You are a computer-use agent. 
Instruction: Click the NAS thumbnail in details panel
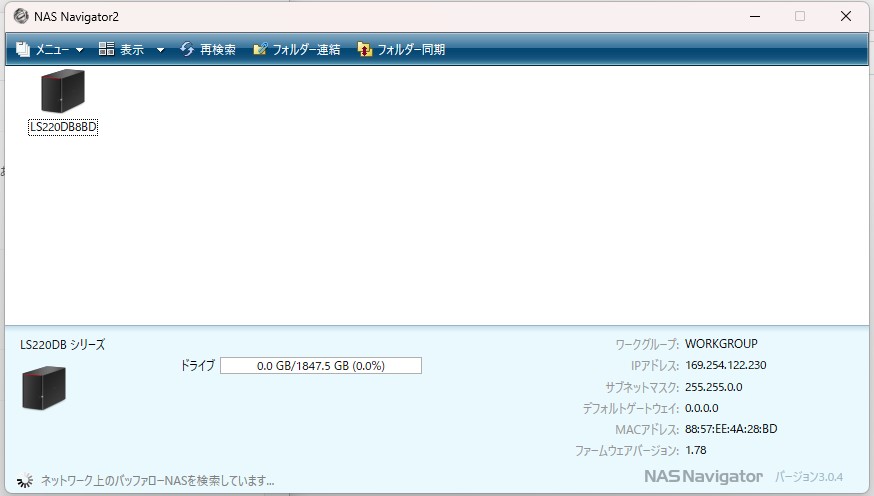pyautogui.click(x=44, y=388)
